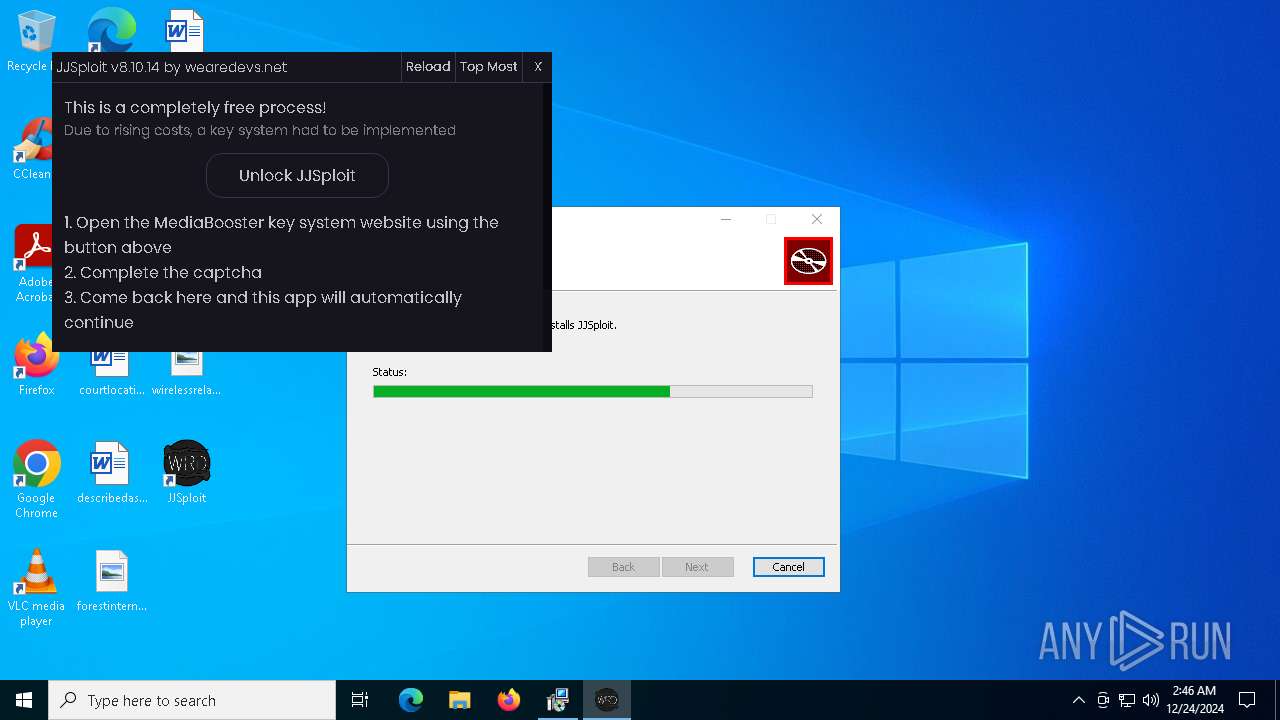Minimize the installer window
The height and width of the screenshot is (720, 1280).
[x=726, y=219]
